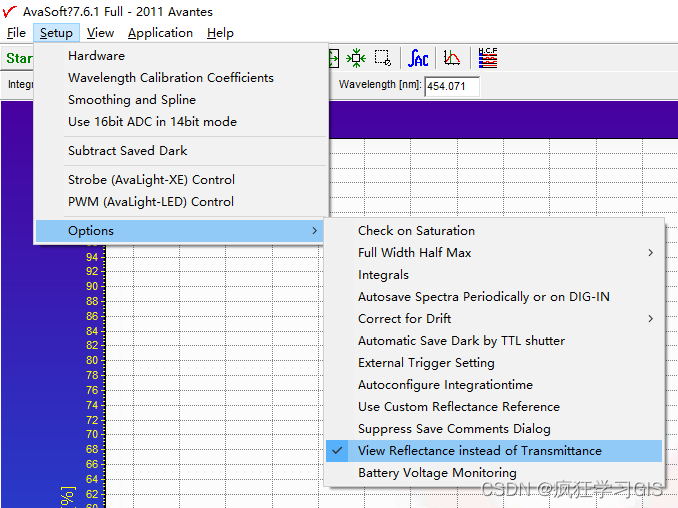Viewport: 678px width, 508px height.
Task: Expand the Options submenu
Action: tap(181, 231)
